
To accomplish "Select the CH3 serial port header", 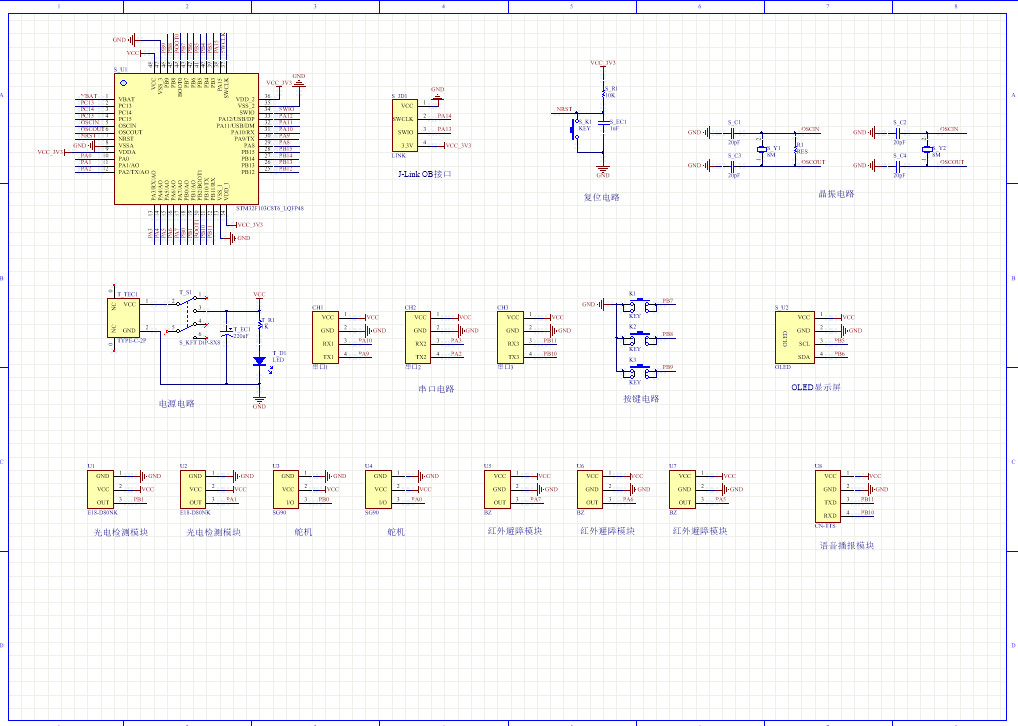I will (512, 336).
